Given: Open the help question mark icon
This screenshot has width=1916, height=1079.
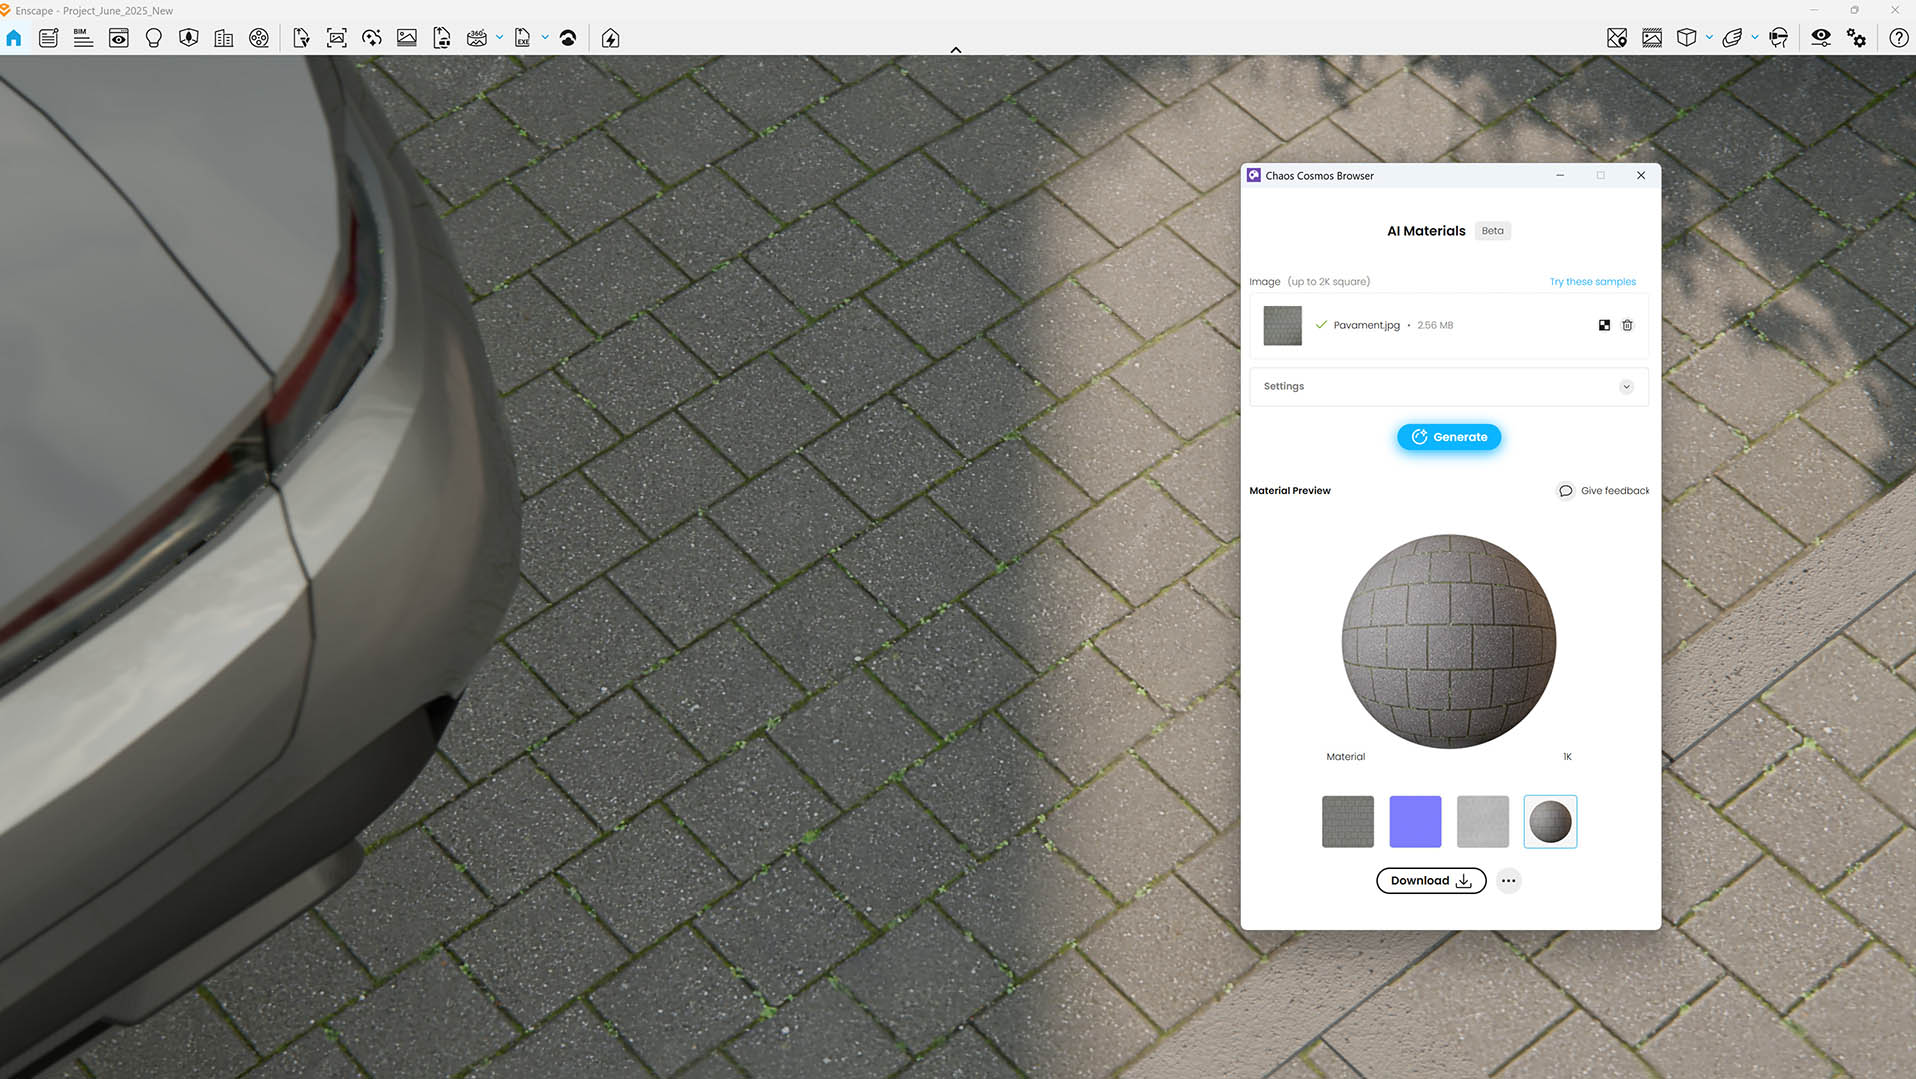Looking at the screenshot, I should click(1899, 38).
